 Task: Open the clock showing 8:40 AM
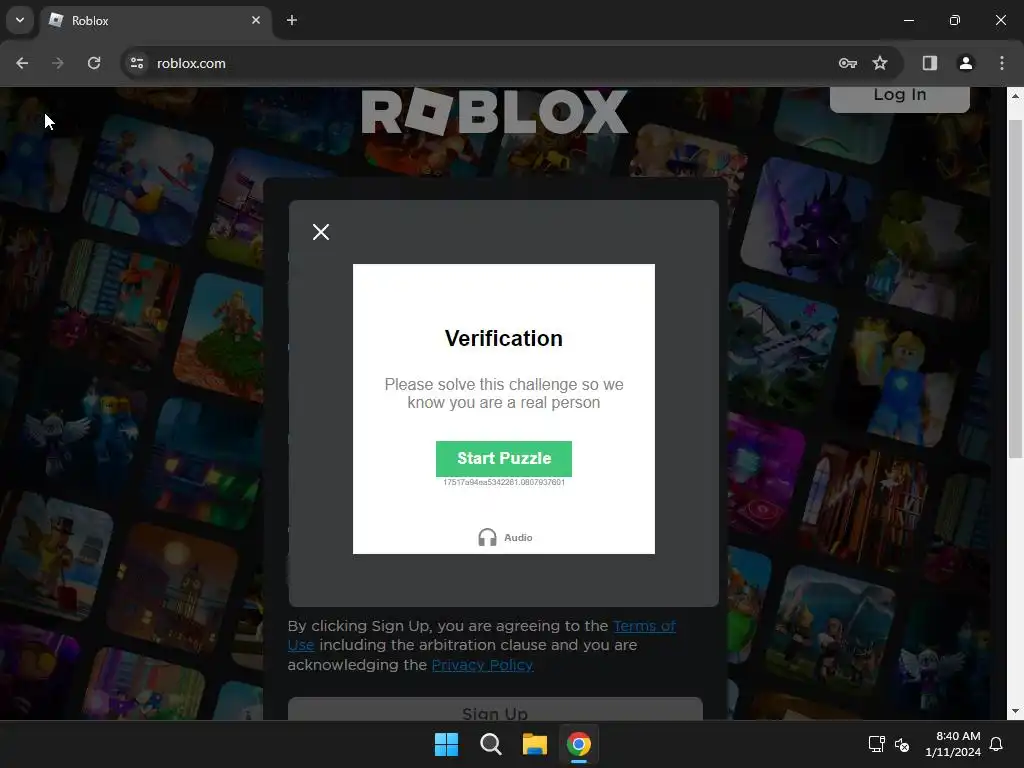(953, 744)
